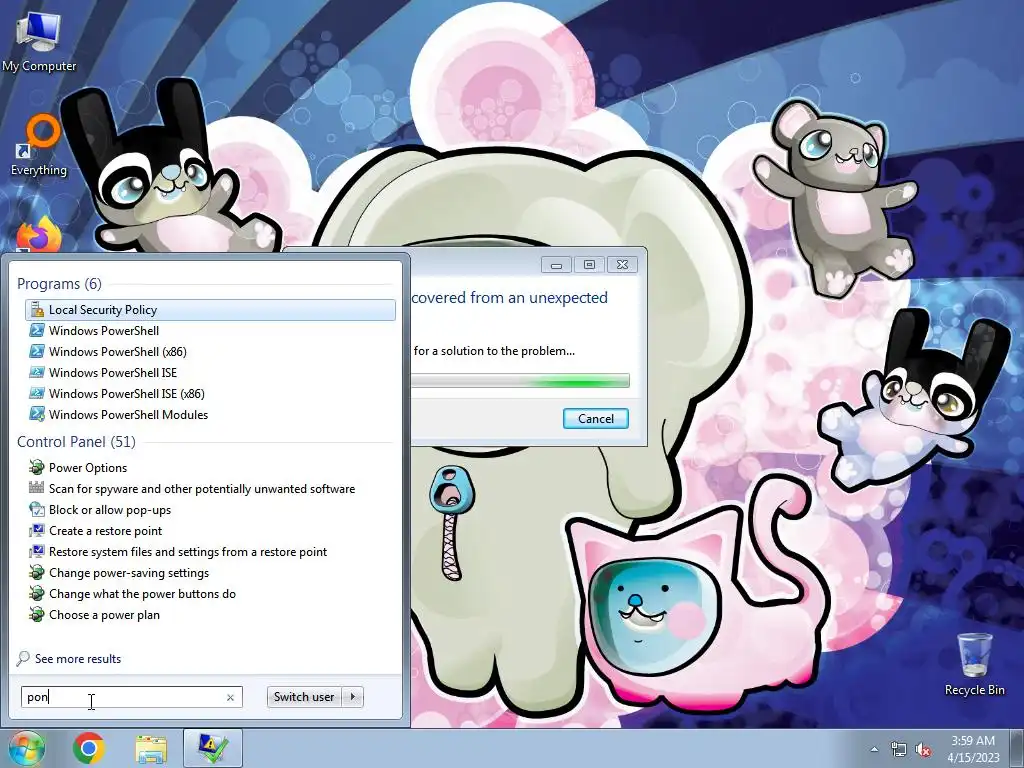
Task: Open Change power-saving settings result
Action: [210, 572]
